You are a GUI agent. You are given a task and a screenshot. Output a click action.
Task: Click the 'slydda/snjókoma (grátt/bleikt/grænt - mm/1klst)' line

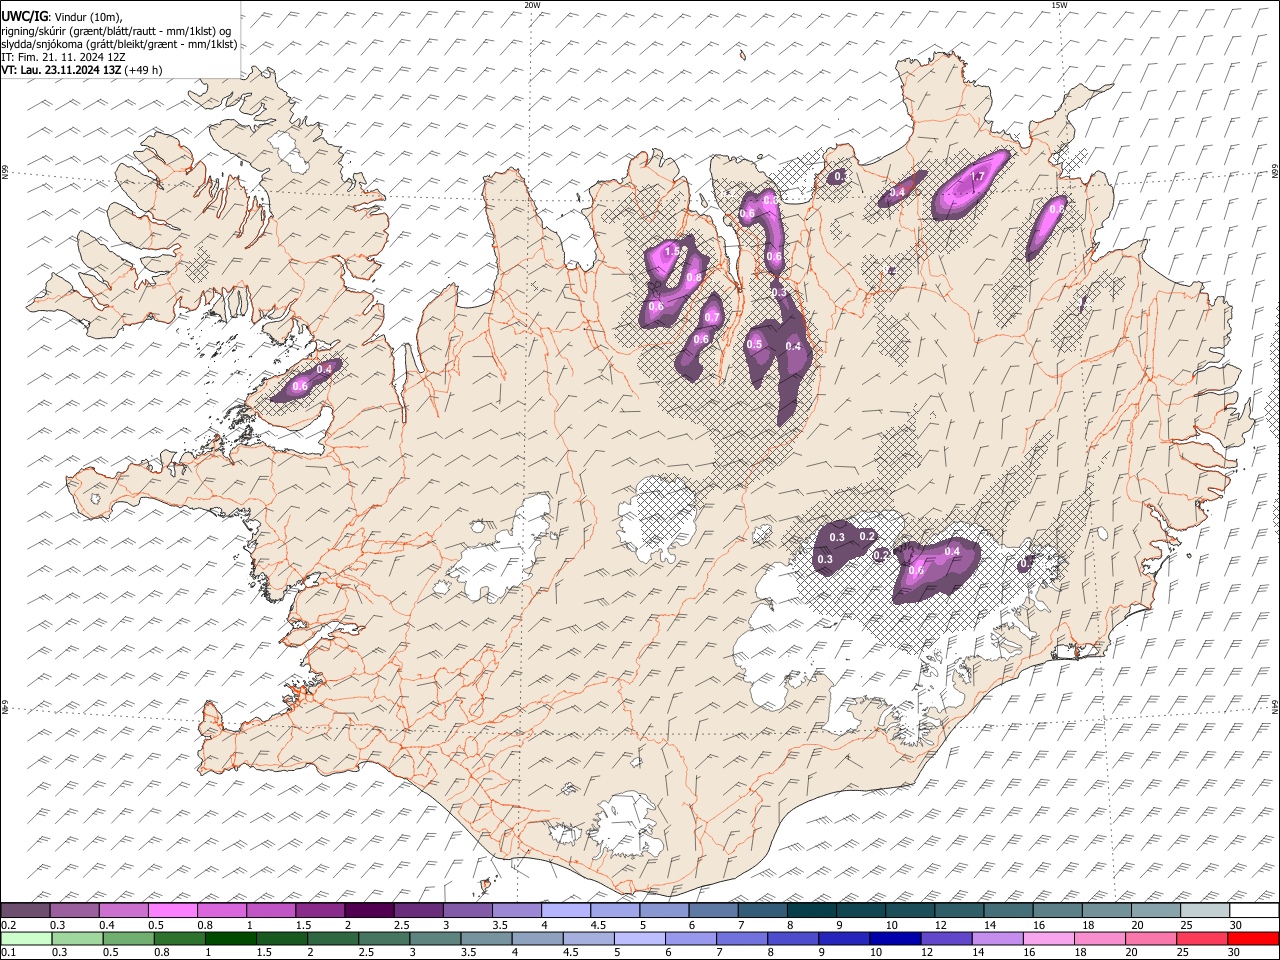tap(119, 44)
